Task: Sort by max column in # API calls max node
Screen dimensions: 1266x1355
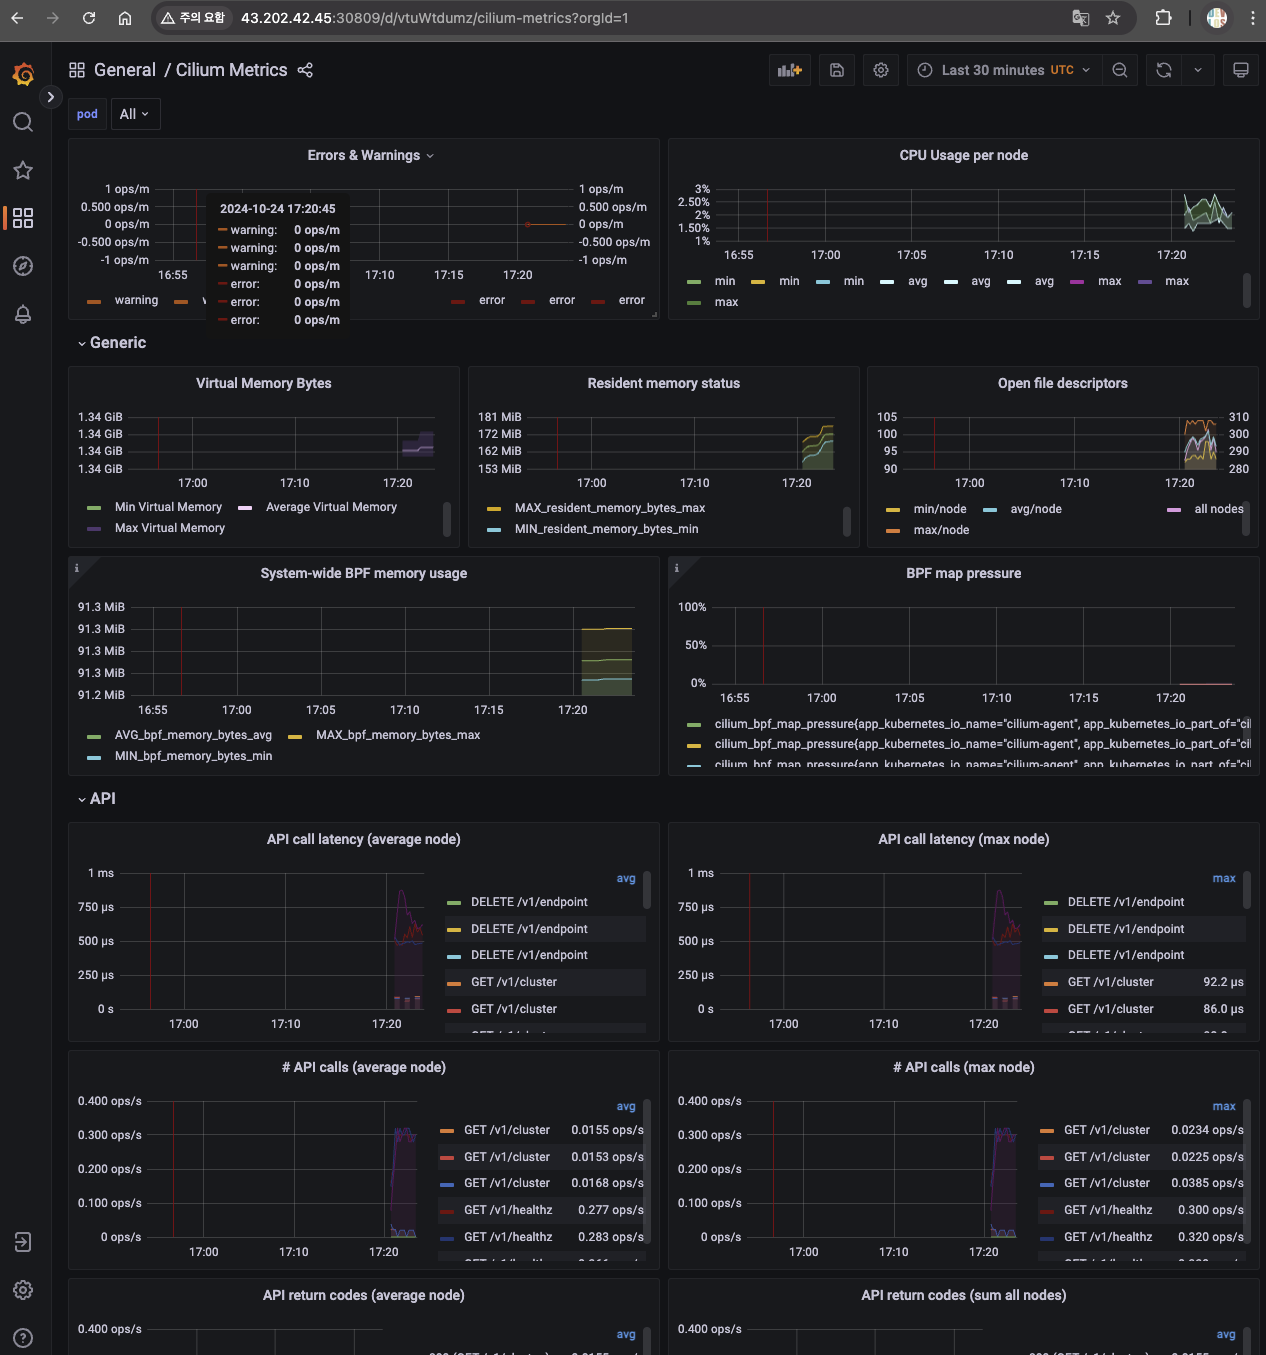Action: [1224, 1106]
